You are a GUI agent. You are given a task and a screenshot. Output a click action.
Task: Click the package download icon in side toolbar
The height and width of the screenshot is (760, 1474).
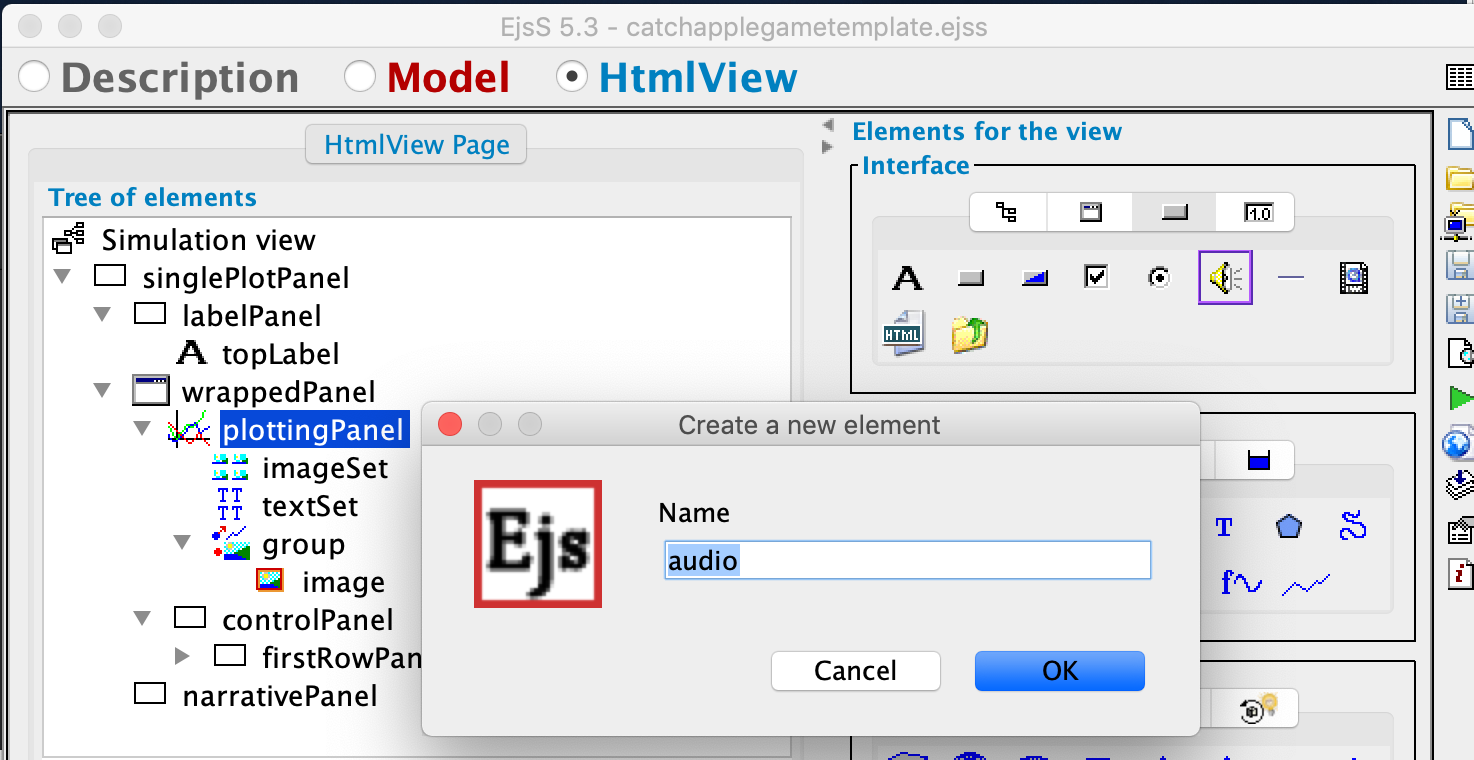1461,486
